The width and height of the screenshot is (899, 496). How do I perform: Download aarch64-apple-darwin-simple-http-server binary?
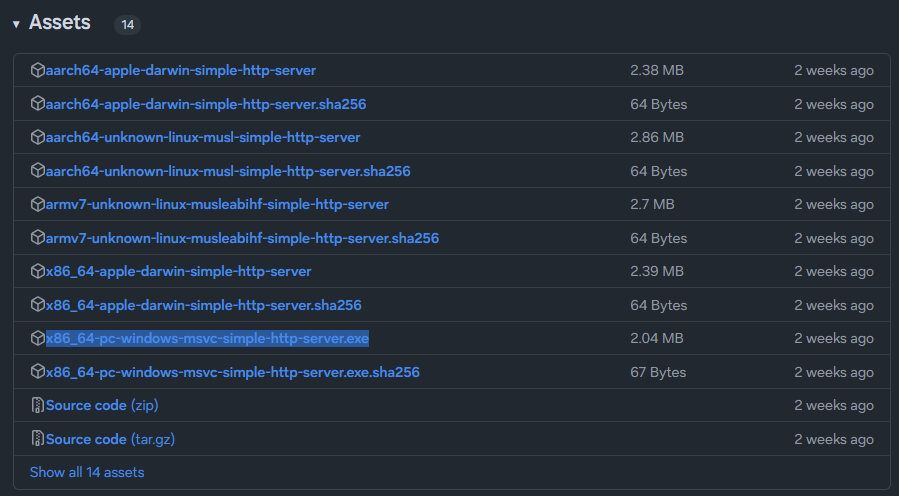pos(181,71)
